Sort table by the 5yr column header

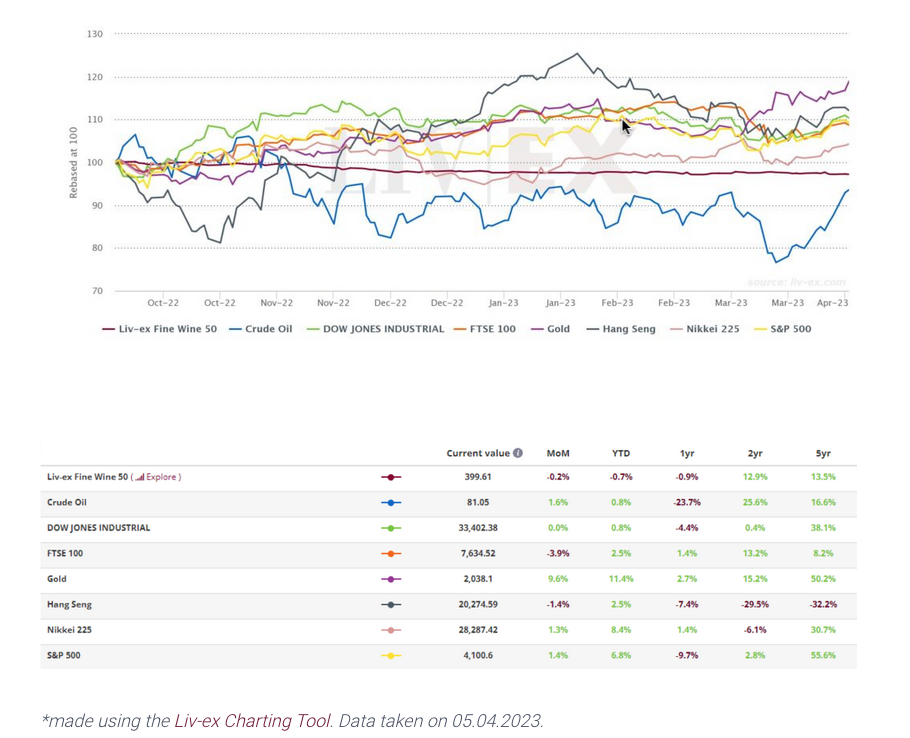tap(823, 453)
